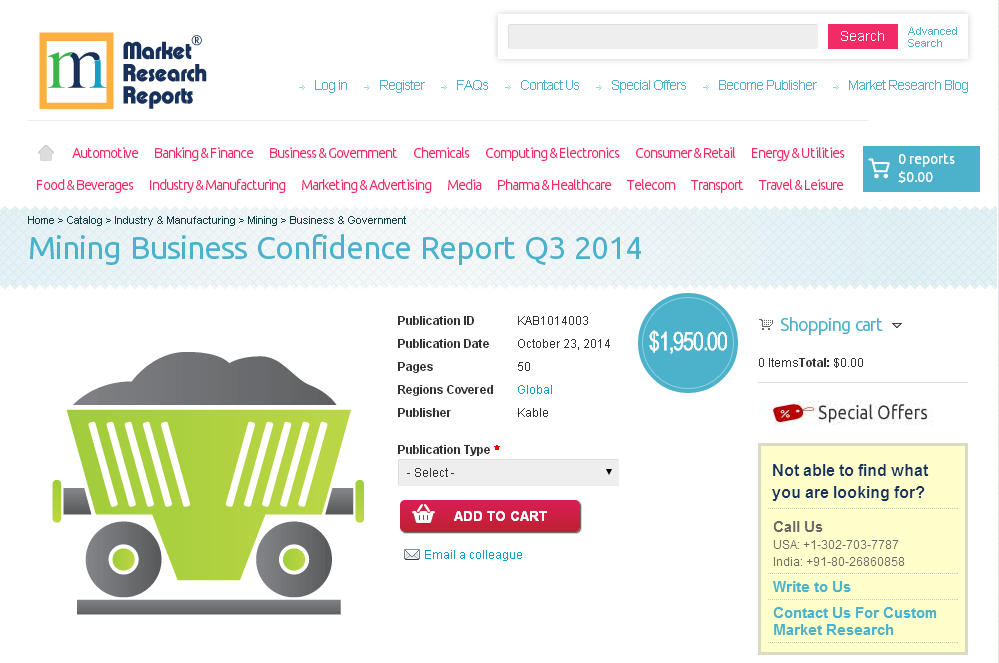
Task: Click the mining cart product image
Action: 207,470
